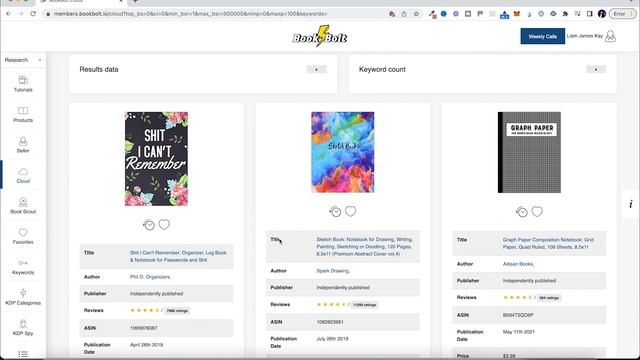This screenshot has height=360, width=640.
Task: Click MetaMask fox extension icon
Action: [x=517, y=14]
